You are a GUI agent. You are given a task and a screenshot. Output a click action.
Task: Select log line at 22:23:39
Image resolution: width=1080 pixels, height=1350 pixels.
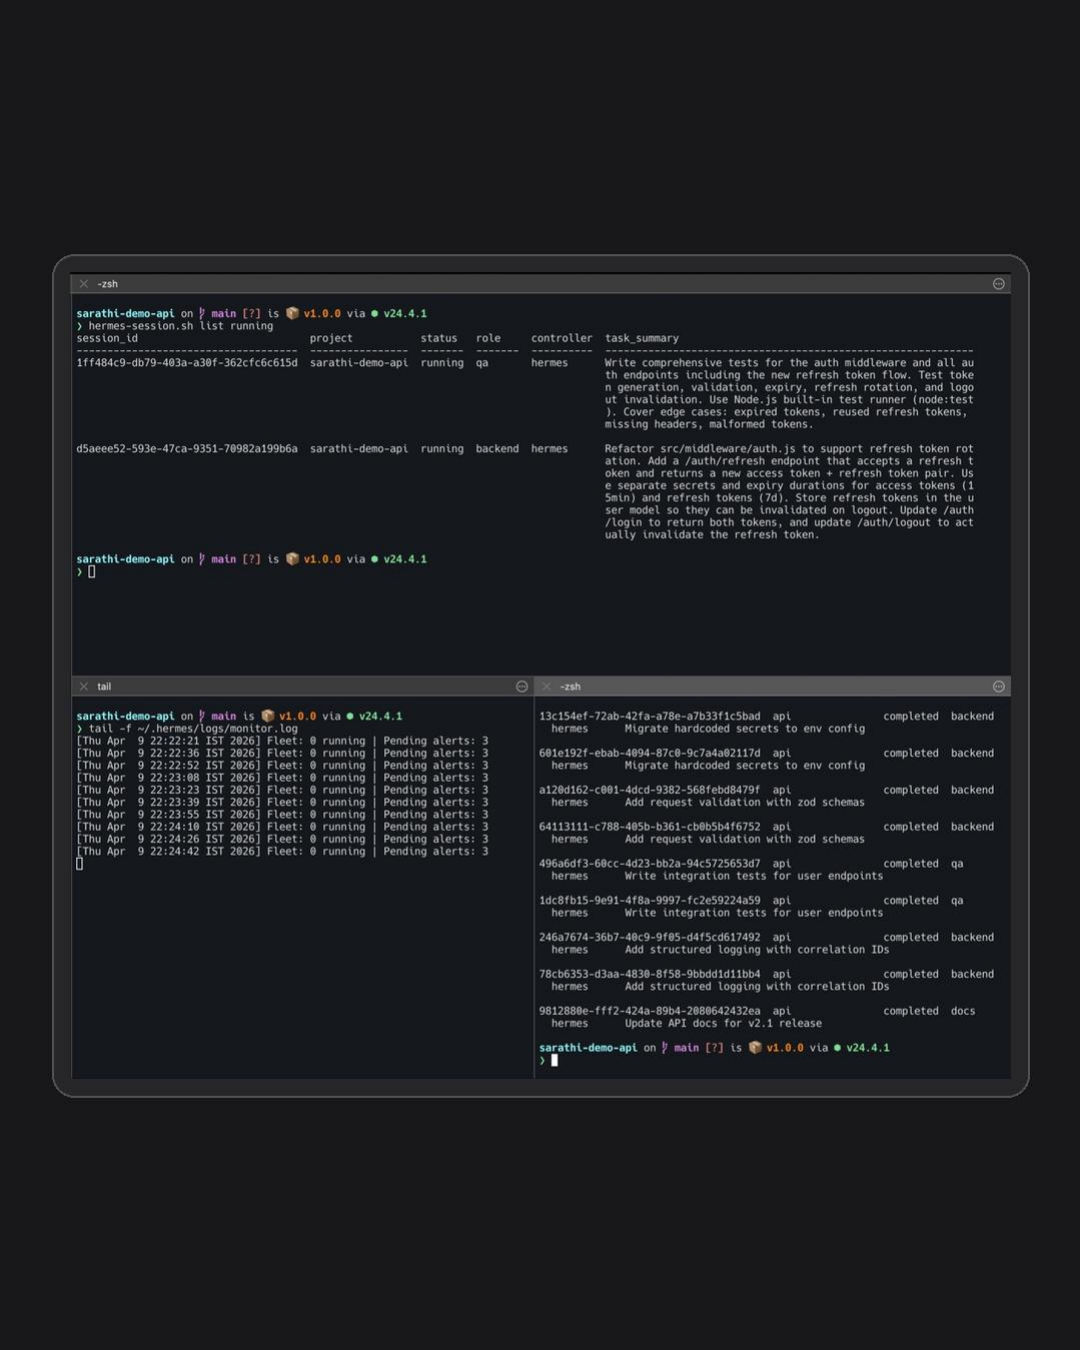pos(282,802)
